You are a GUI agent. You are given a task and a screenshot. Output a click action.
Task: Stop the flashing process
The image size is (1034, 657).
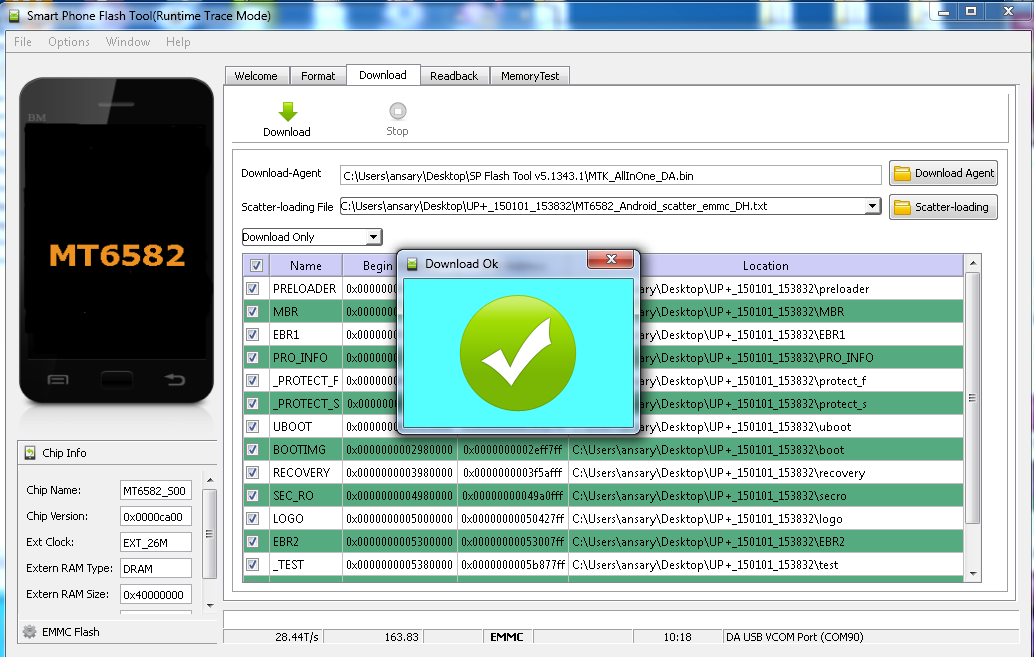pos(397,119)
